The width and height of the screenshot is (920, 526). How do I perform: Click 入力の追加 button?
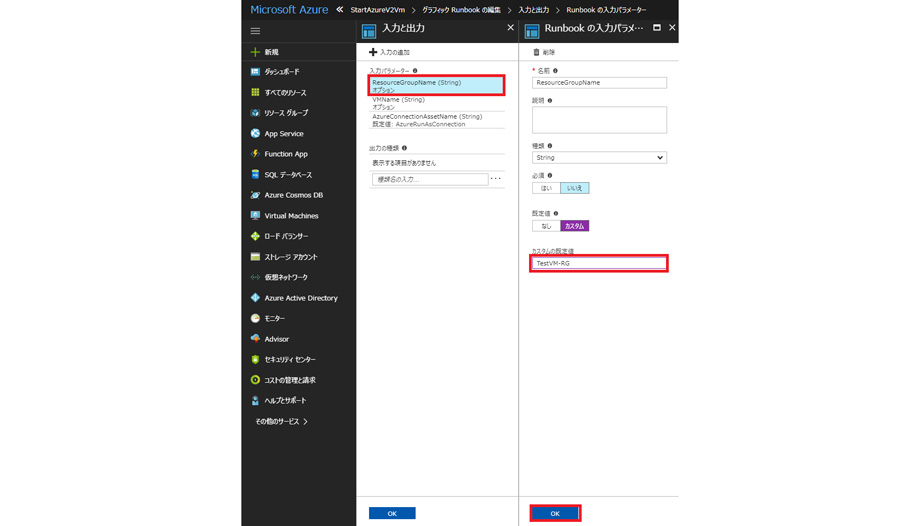pos(390,52)
